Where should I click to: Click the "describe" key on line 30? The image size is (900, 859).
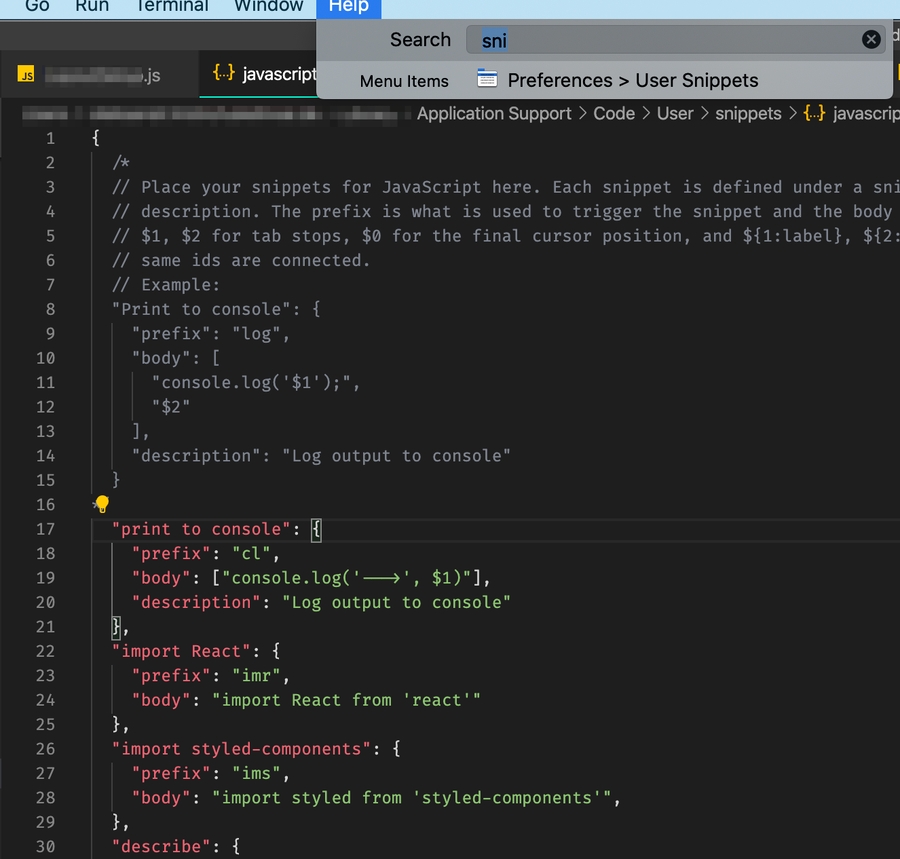[x=166, y=847]
